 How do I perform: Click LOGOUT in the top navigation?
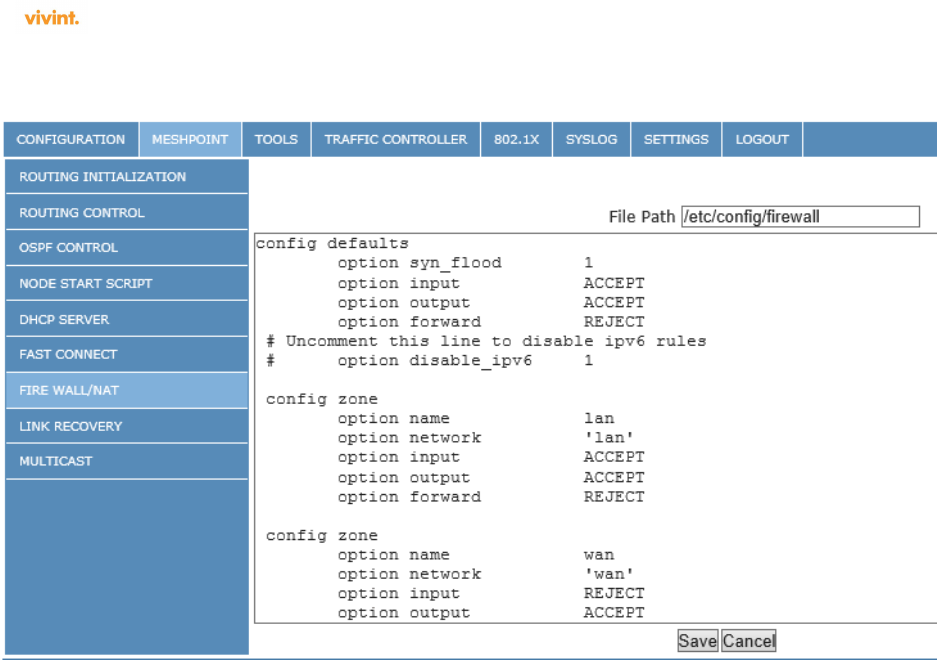(x=762, y=139)
